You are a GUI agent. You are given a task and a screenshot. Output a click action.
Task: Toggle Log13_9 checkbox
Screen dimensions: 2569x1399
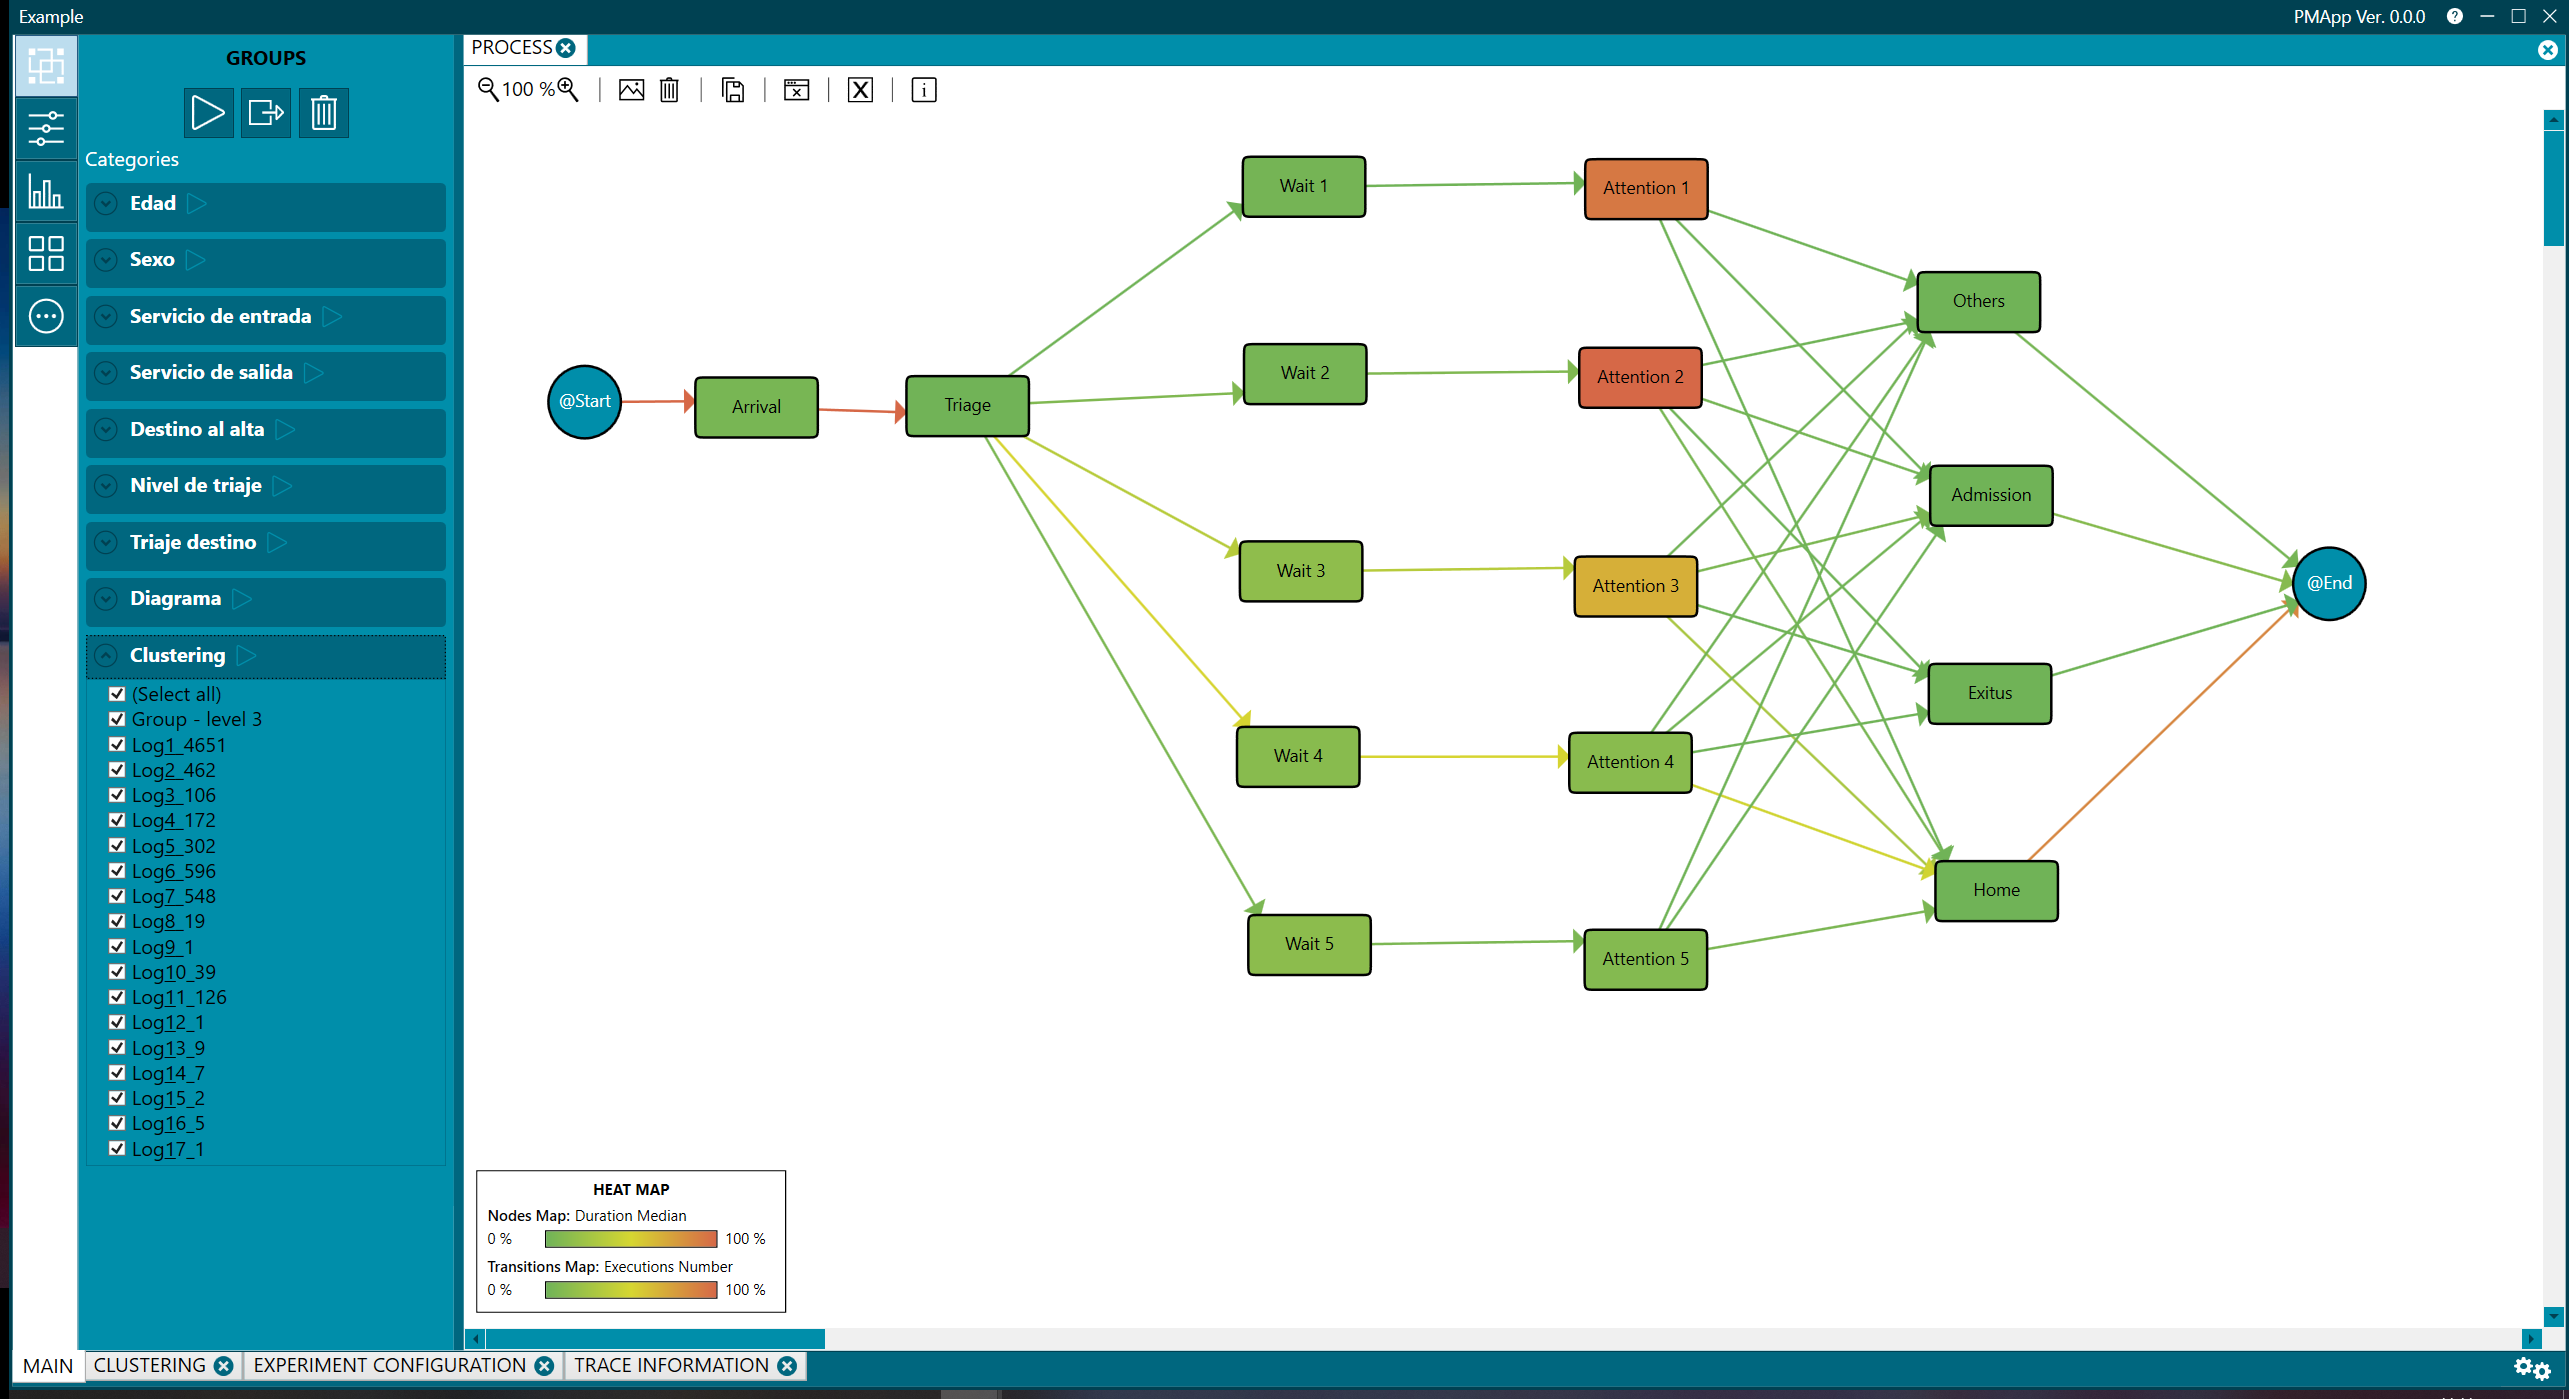tap(117, 1048)
